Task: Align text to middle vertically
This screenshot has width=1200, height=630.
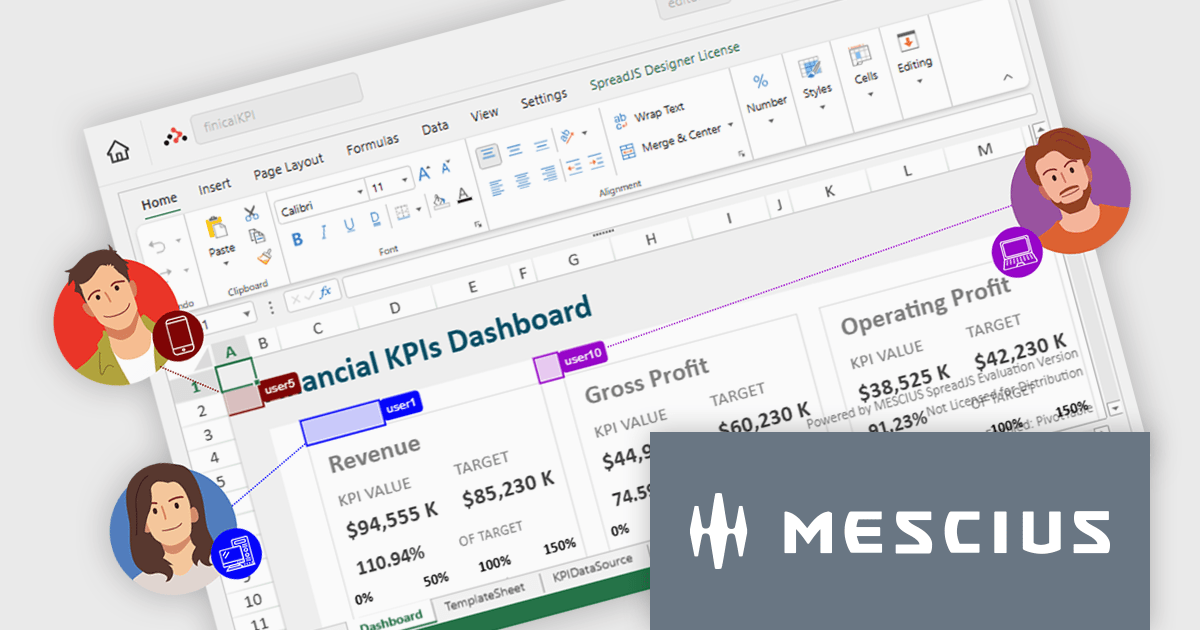Action: tap(514, 150)
